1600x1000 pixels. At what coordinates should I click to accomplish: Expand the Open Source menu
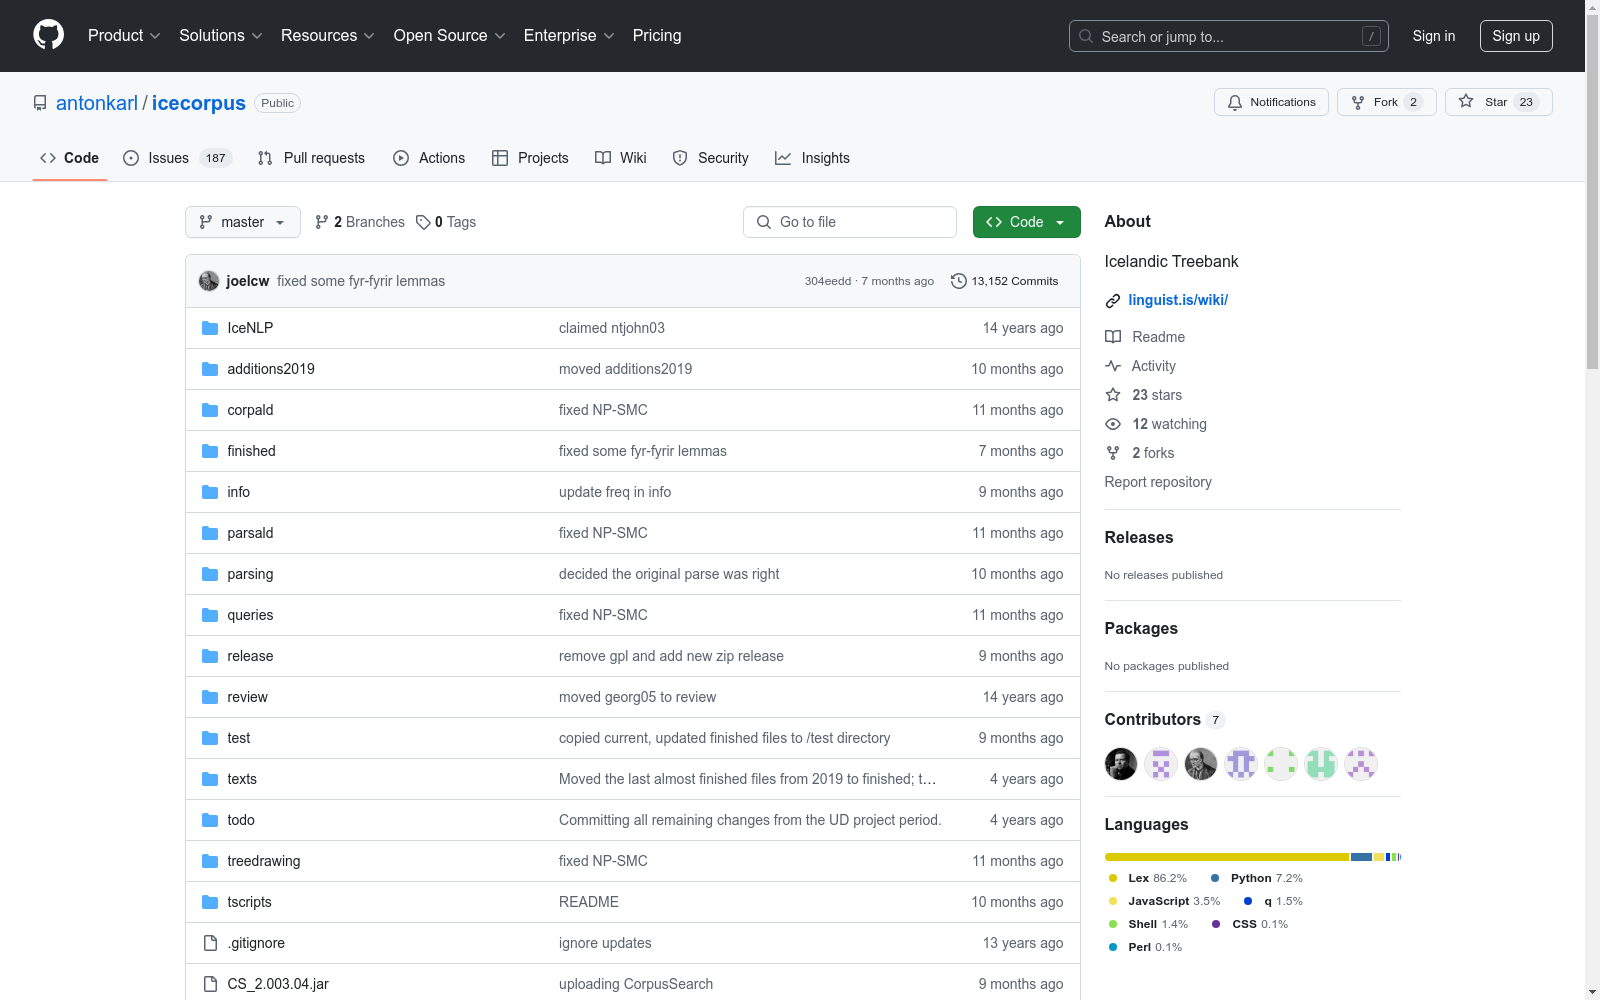click(450, 35)
